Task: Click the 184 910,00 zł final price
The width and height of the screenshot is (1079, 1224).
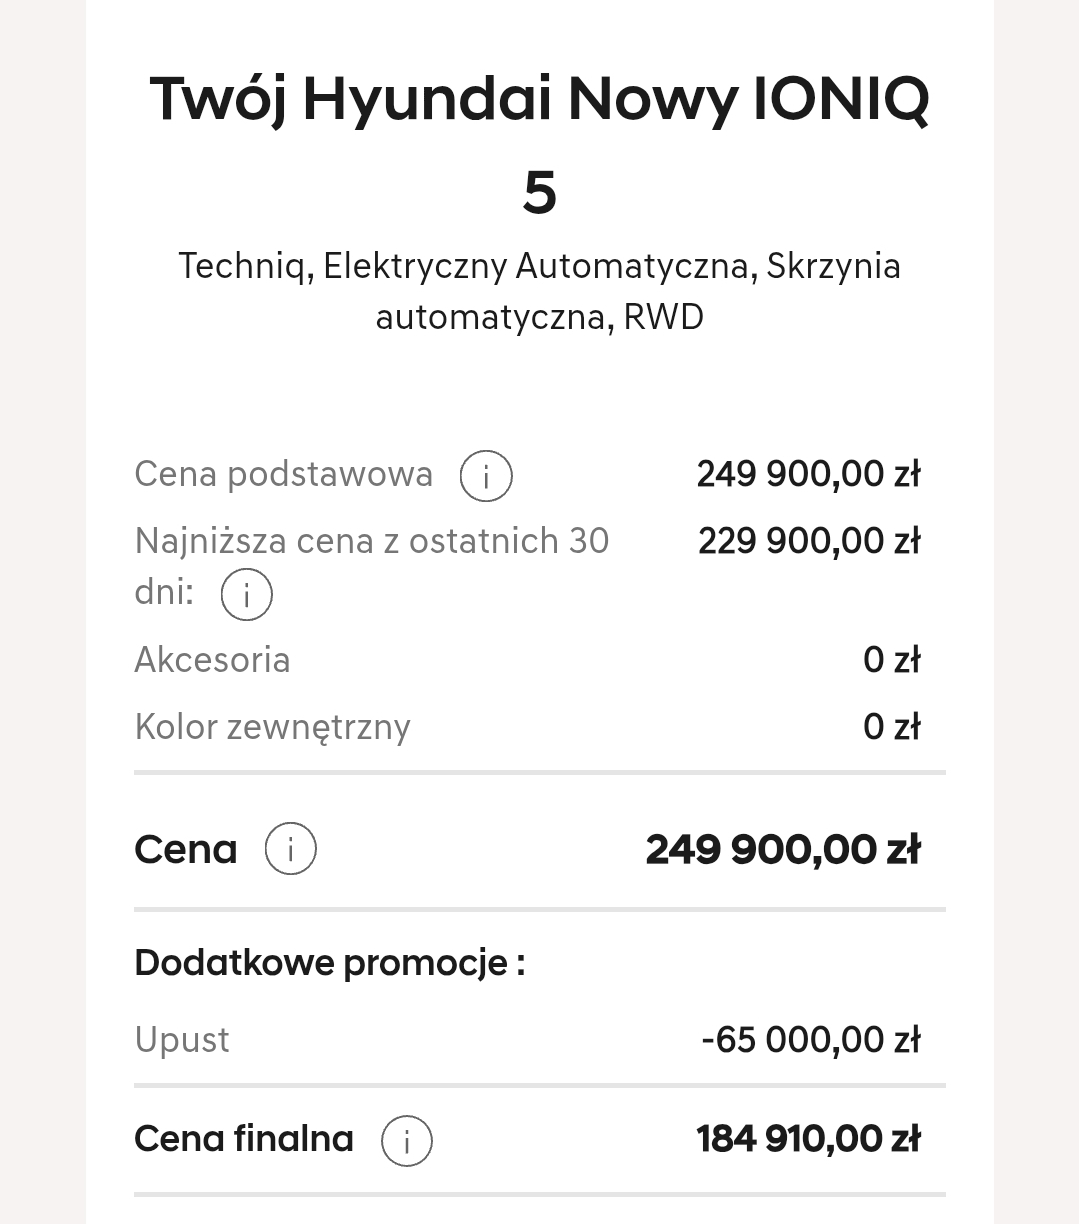Action: pyautogui.click(x=809, y=1139)
